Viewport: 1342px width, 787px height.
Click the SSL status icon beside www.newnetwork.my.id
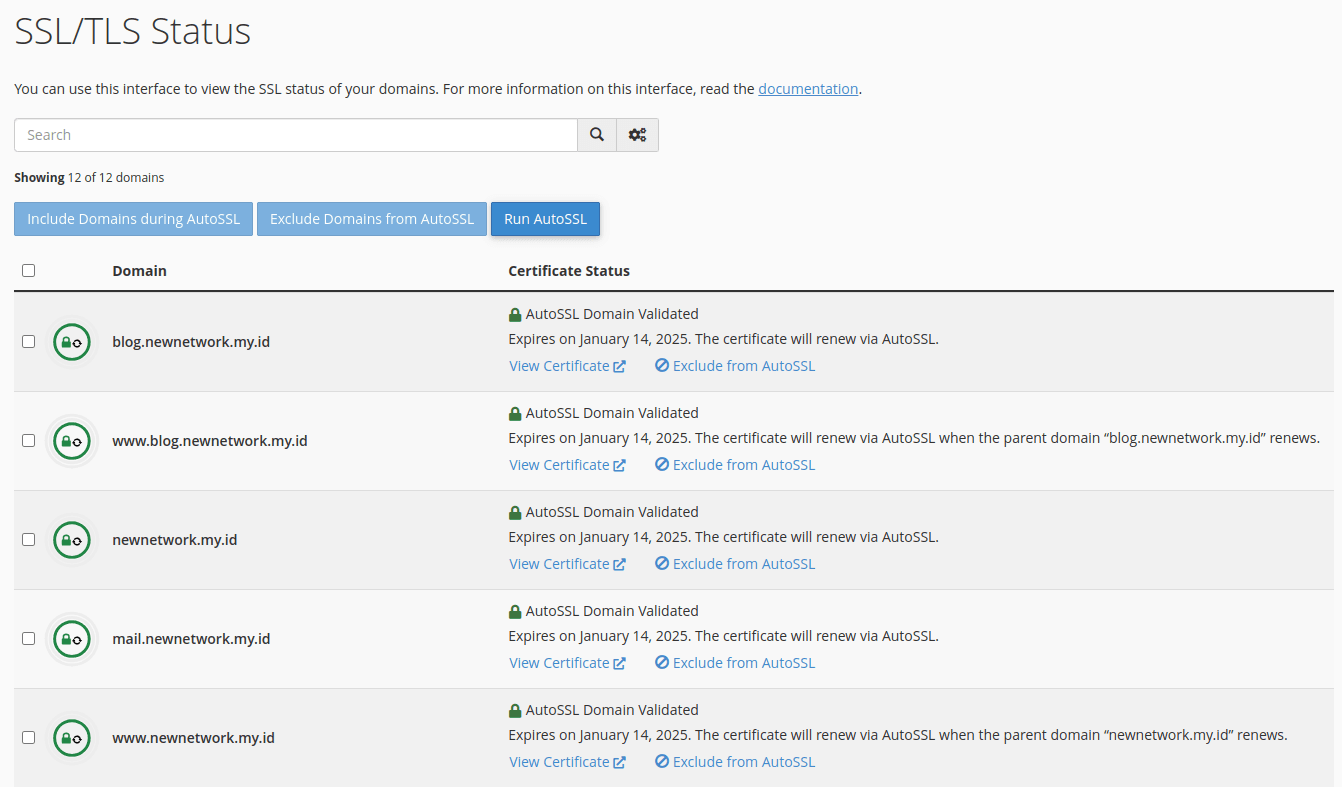point(71,738)
